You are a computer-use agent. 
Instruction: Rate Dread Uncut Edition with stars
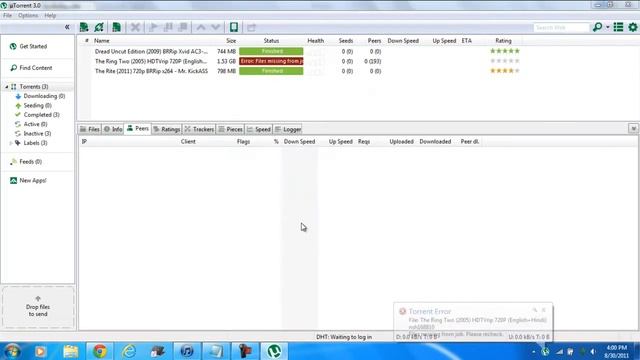pyautogui.click(x=505, y=51)
